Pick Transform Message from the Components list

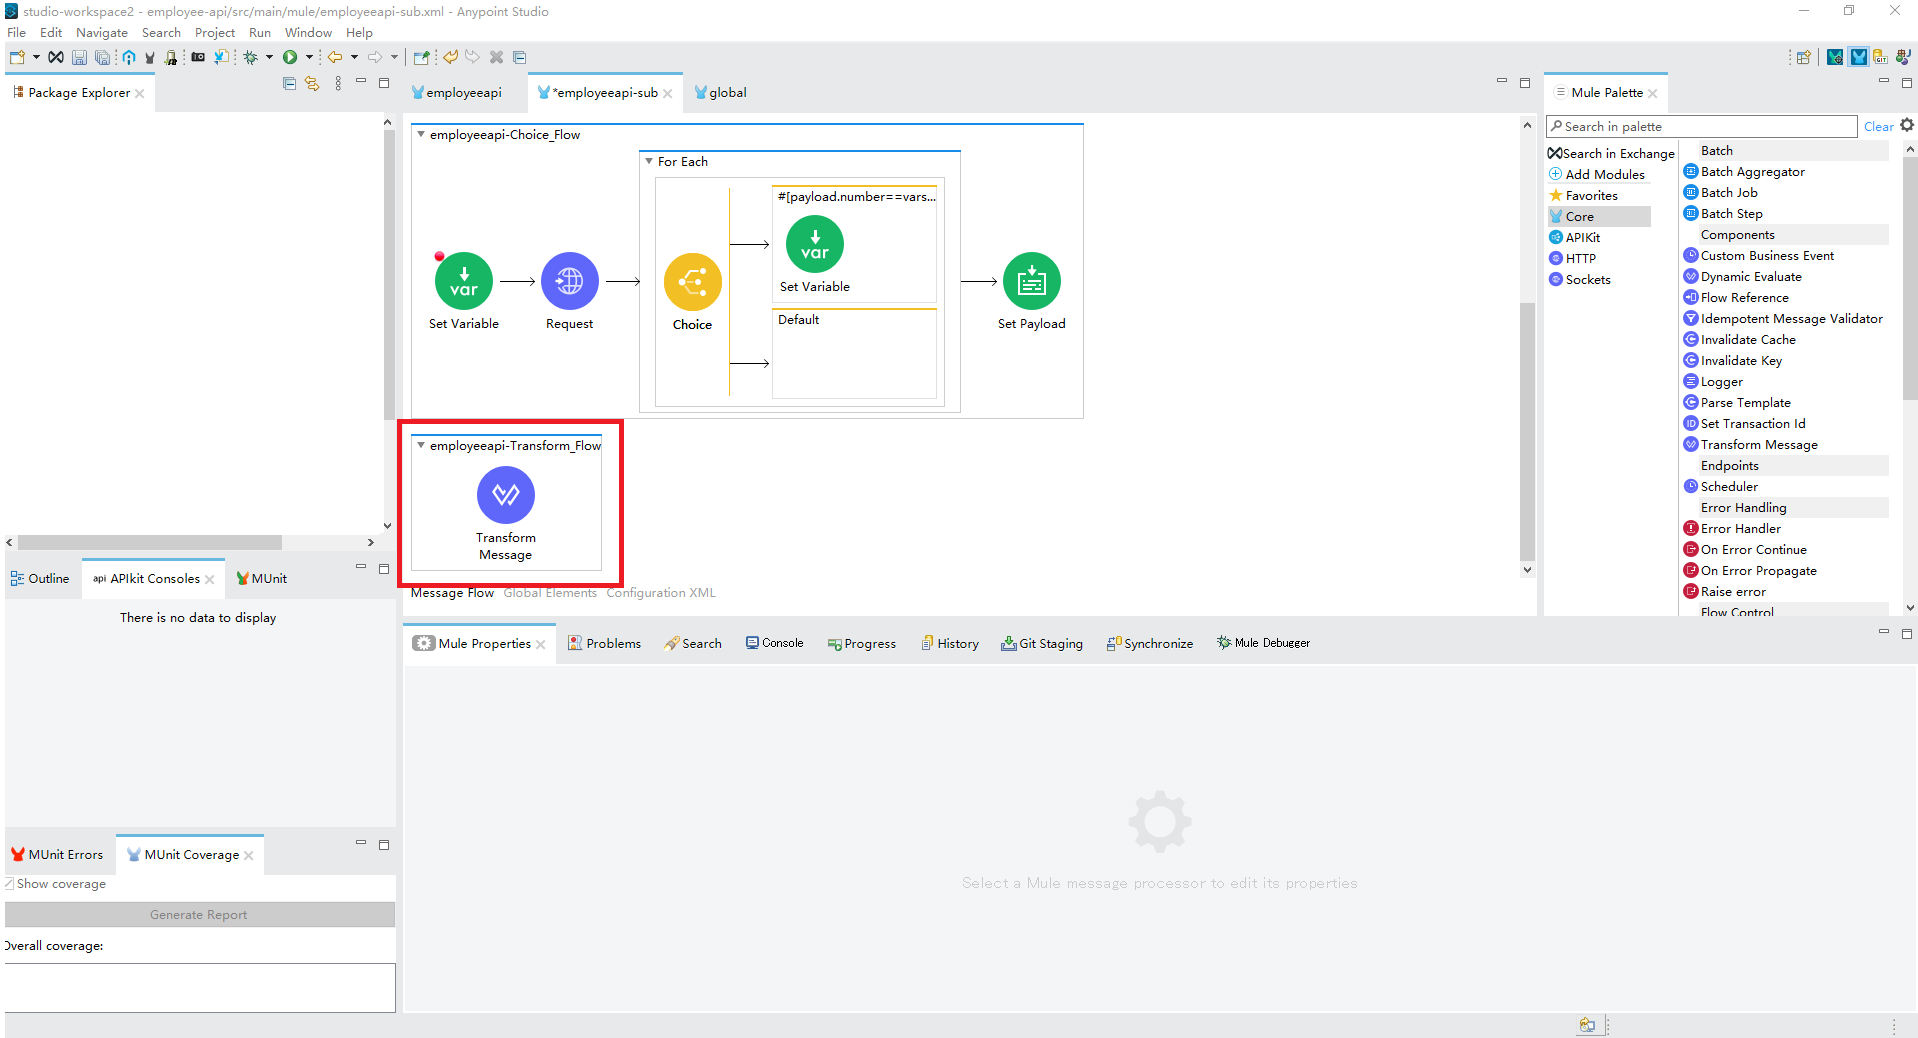click(1758, 444)
